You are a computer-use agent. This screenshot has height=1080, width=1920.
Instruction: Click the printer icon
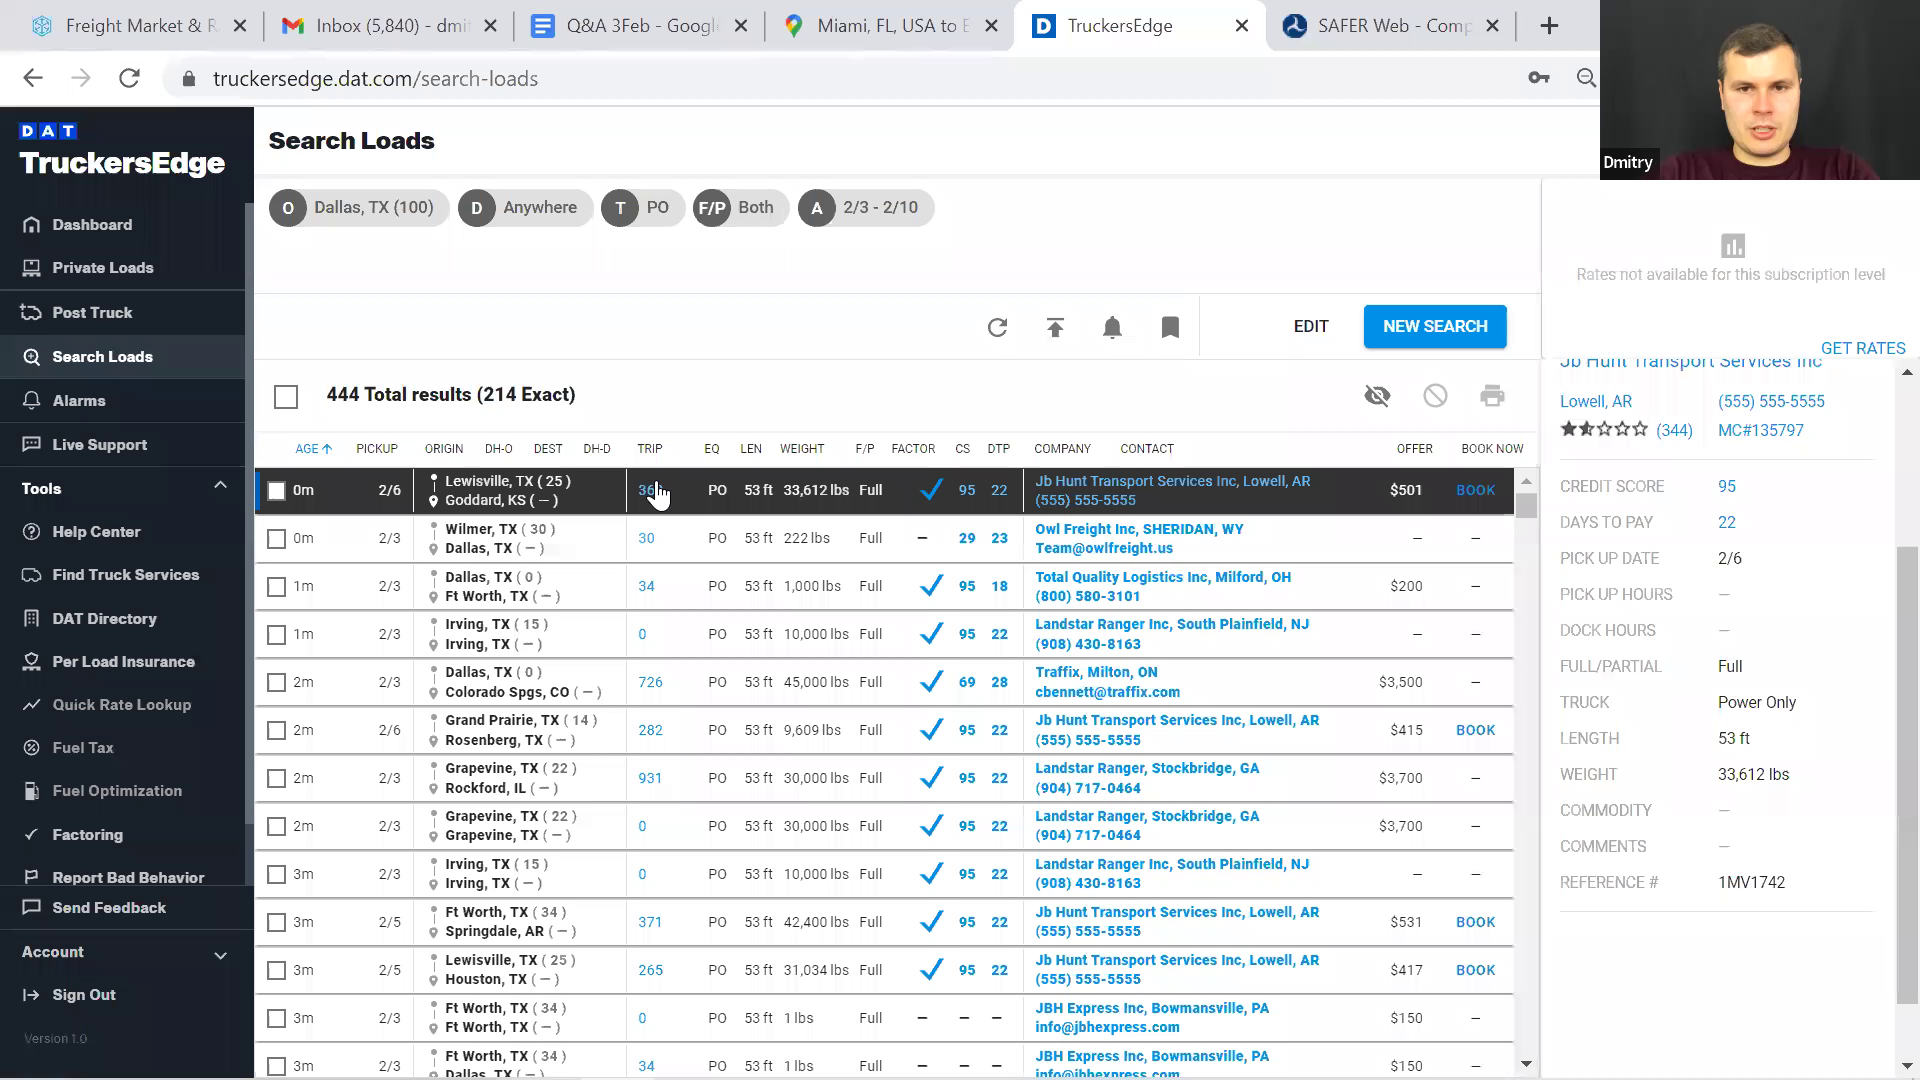1492,396
